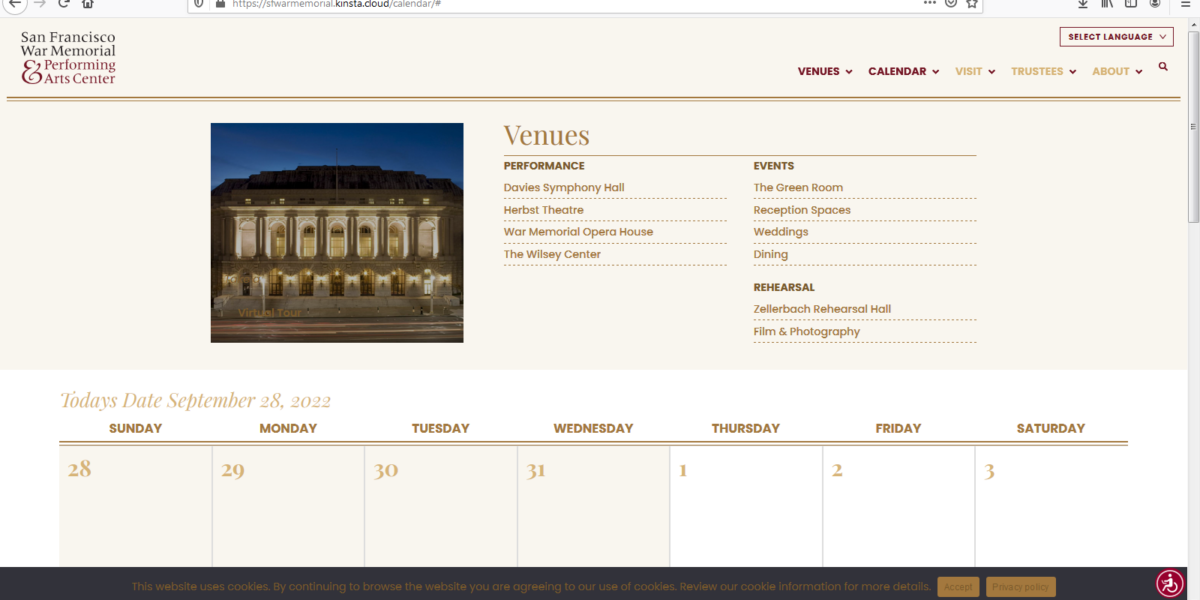
Task: Reload the page with the refresh icon
Action: [64, 3]
